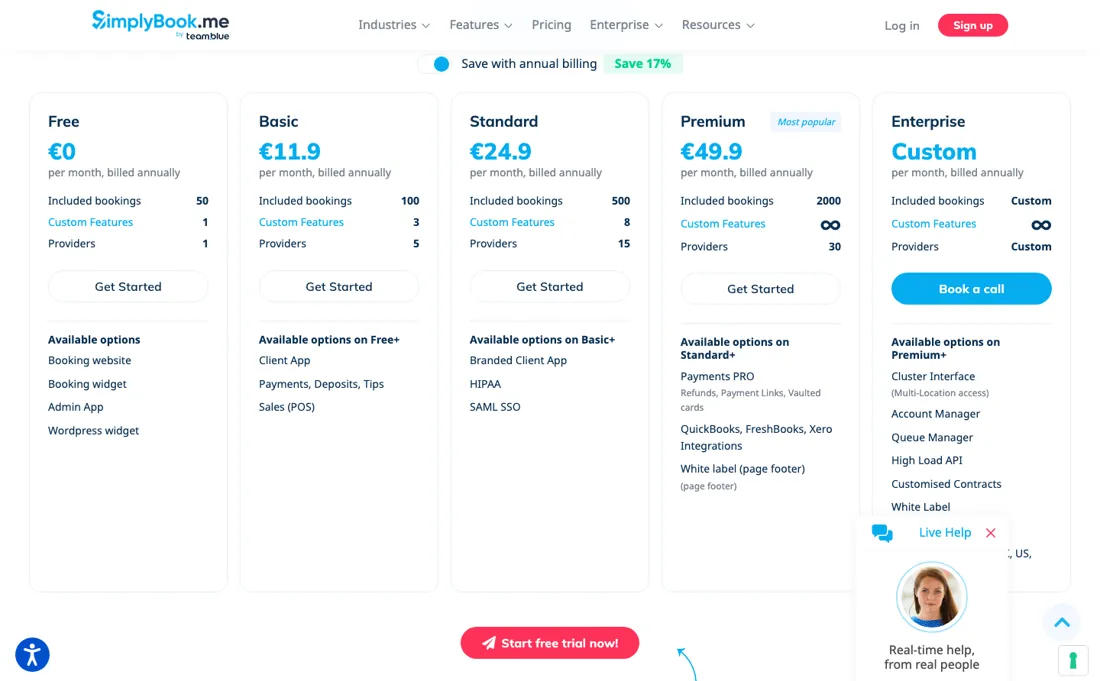Click the €24.9 Standard price
Screen dimensions: 1100x681
tap(500, 151)
